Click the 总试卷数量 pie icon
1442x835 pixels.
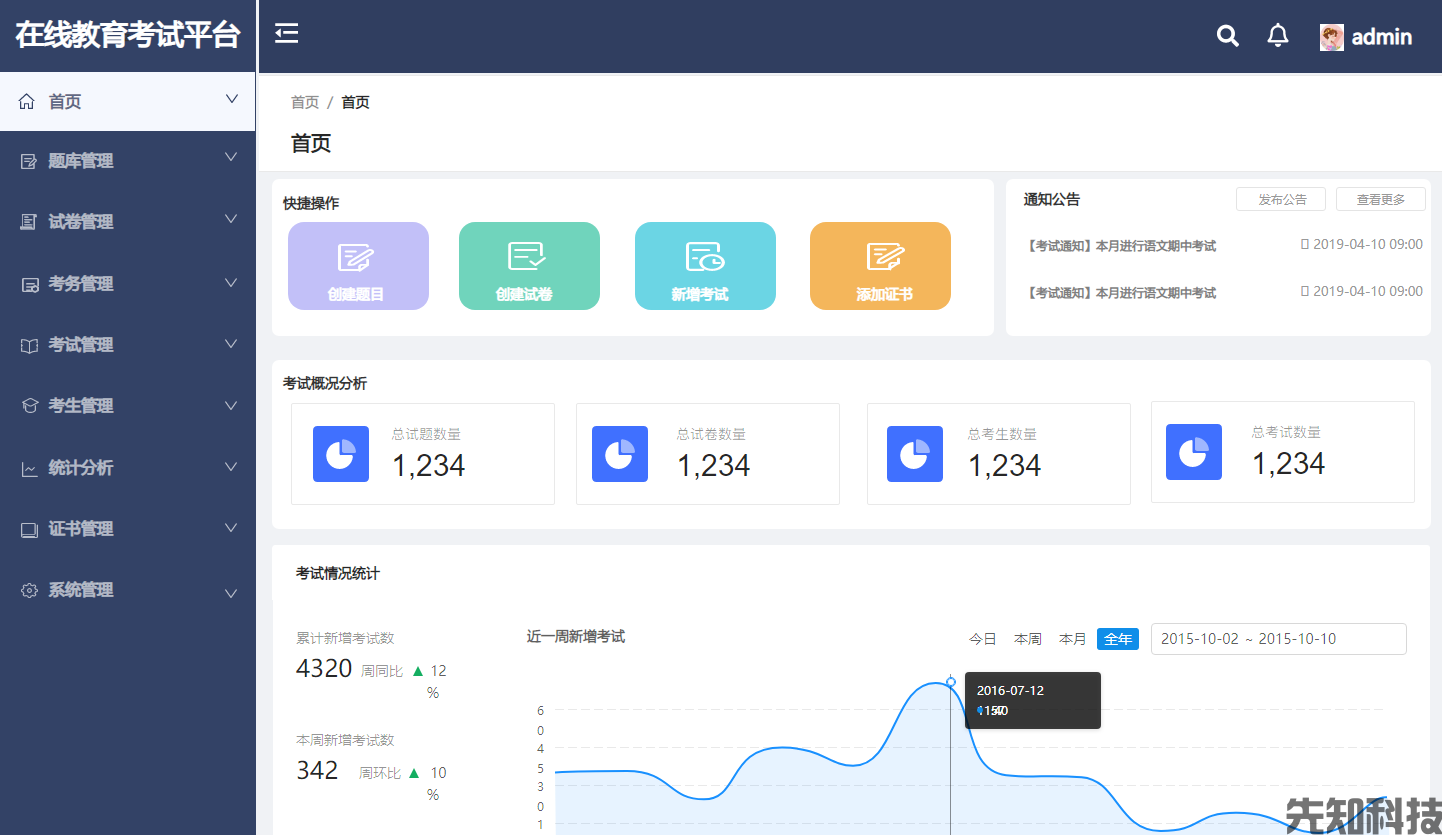pyautogui.click(x=620, y=454)
